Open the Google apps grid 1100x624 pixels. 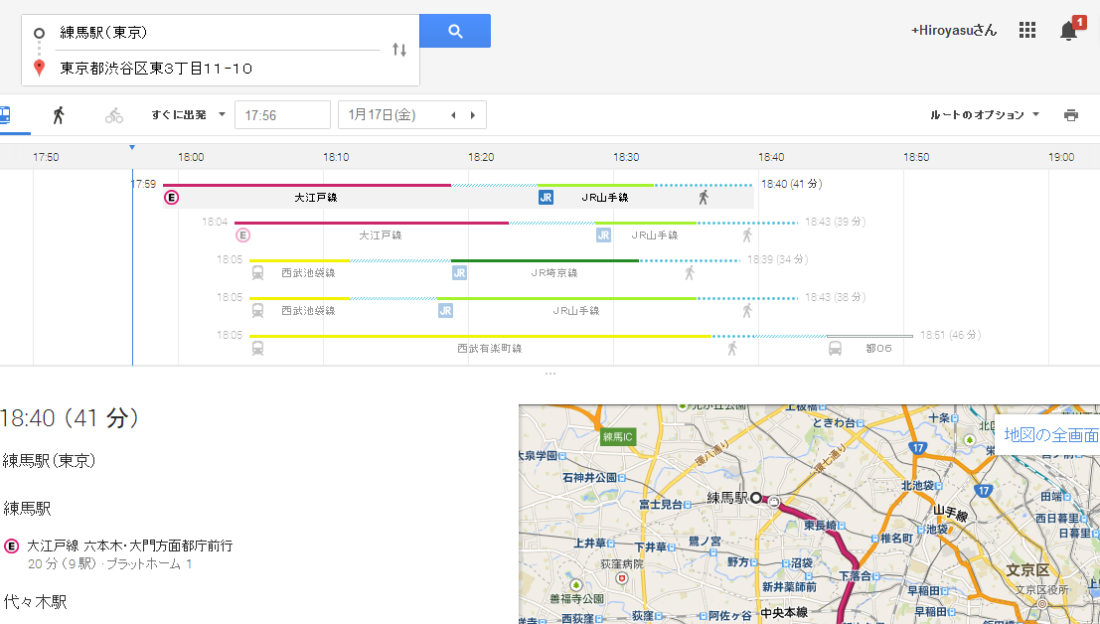click(1027, 31)
